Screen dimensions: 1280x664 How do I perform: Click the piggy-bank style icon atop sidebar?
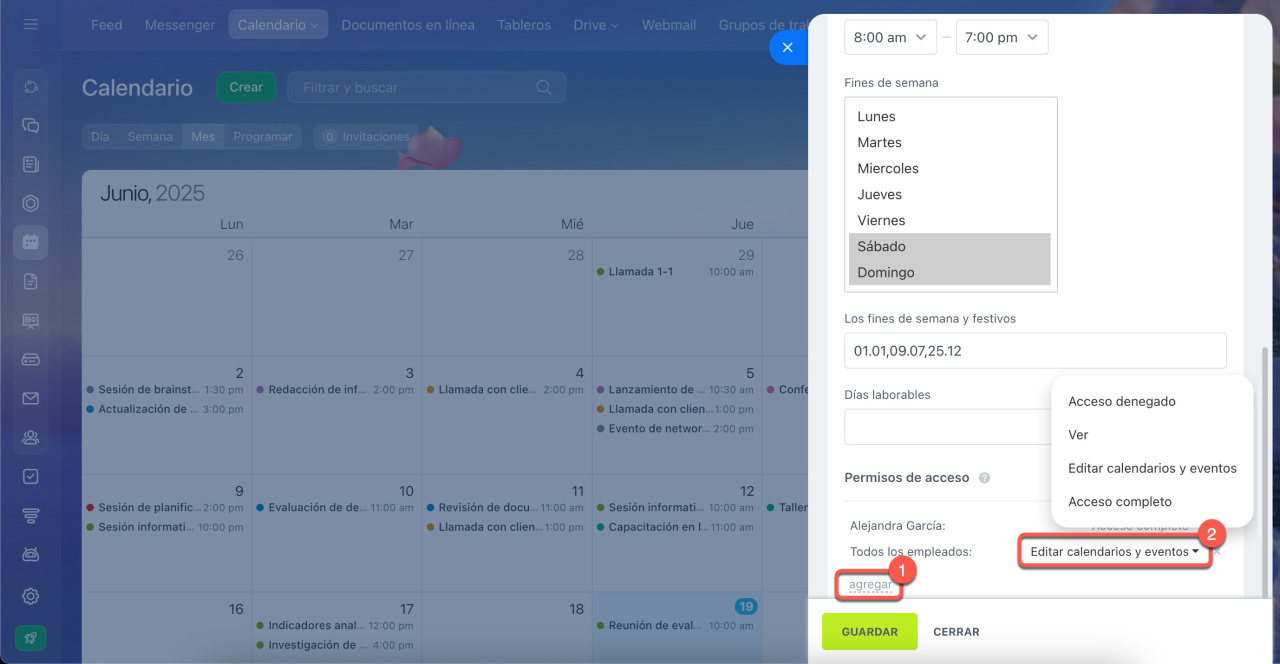(x=31, y=86)
